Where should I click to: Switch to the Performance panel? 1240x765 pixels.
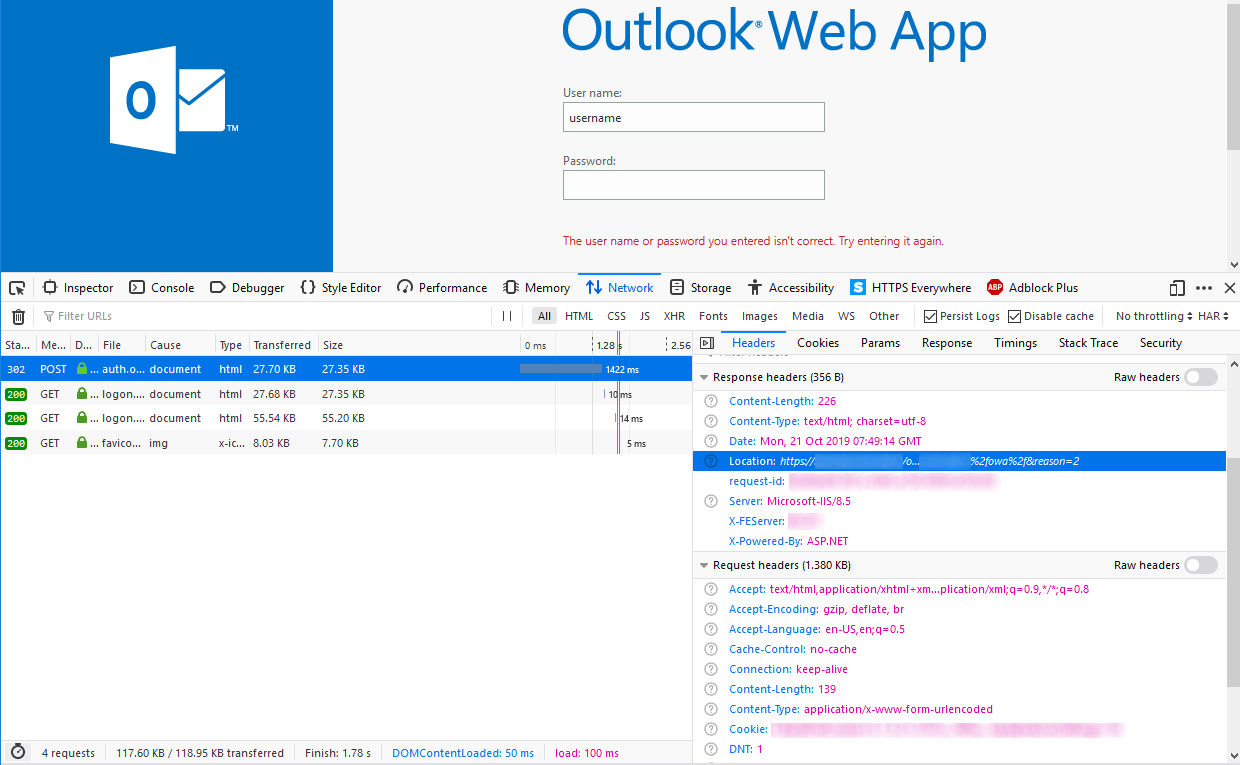[x=442, y=288]
